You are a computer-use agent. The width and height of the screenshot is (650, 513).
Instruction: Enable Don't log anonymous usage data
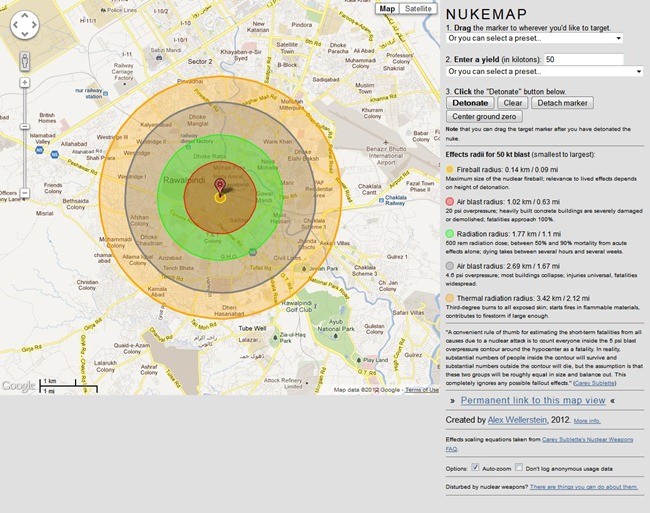[519, 468]
